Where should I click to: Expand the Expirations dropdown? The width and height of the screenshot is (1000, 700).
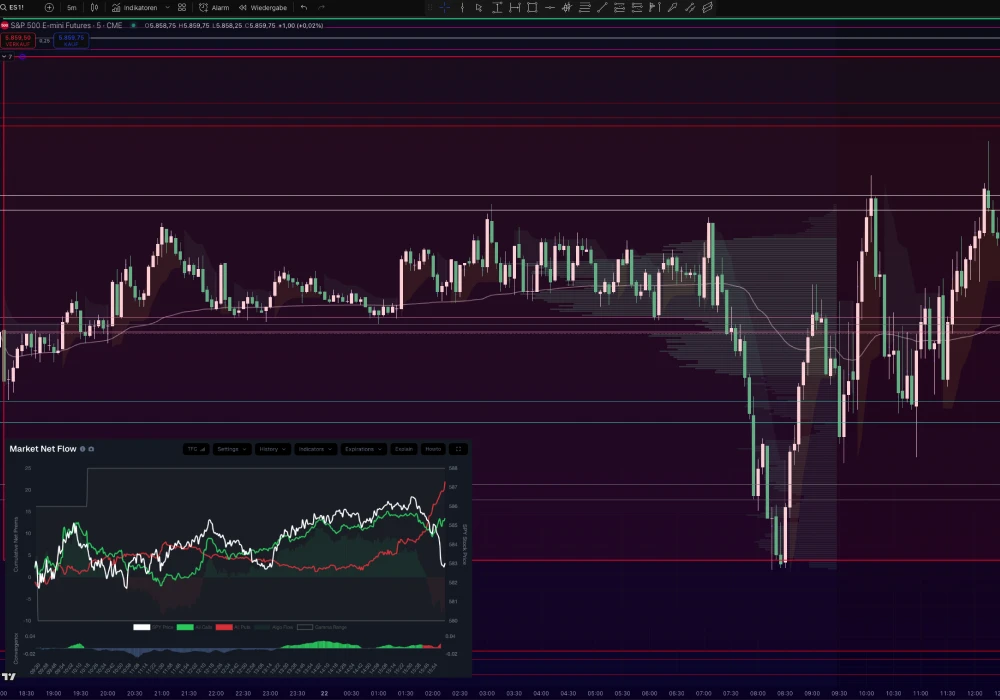(x=363, y=449)
